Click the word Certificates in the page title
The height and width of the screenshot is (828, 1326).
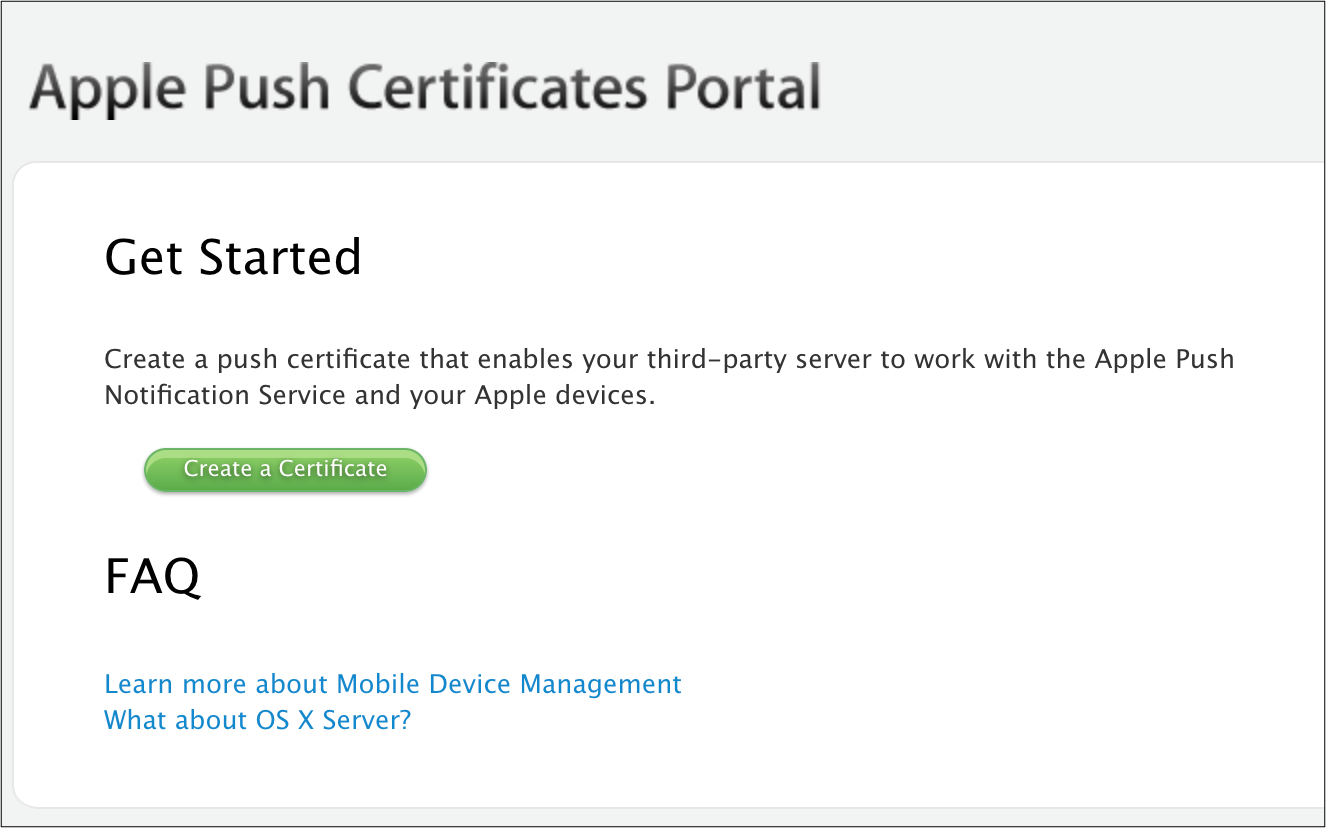click(498, 88)
